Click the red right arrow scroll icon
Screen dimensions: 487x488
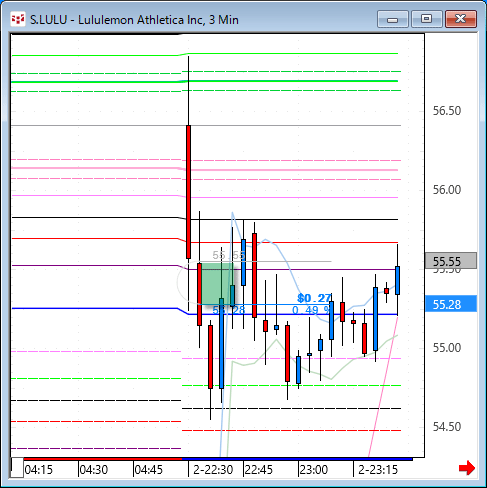coord(467,468)
